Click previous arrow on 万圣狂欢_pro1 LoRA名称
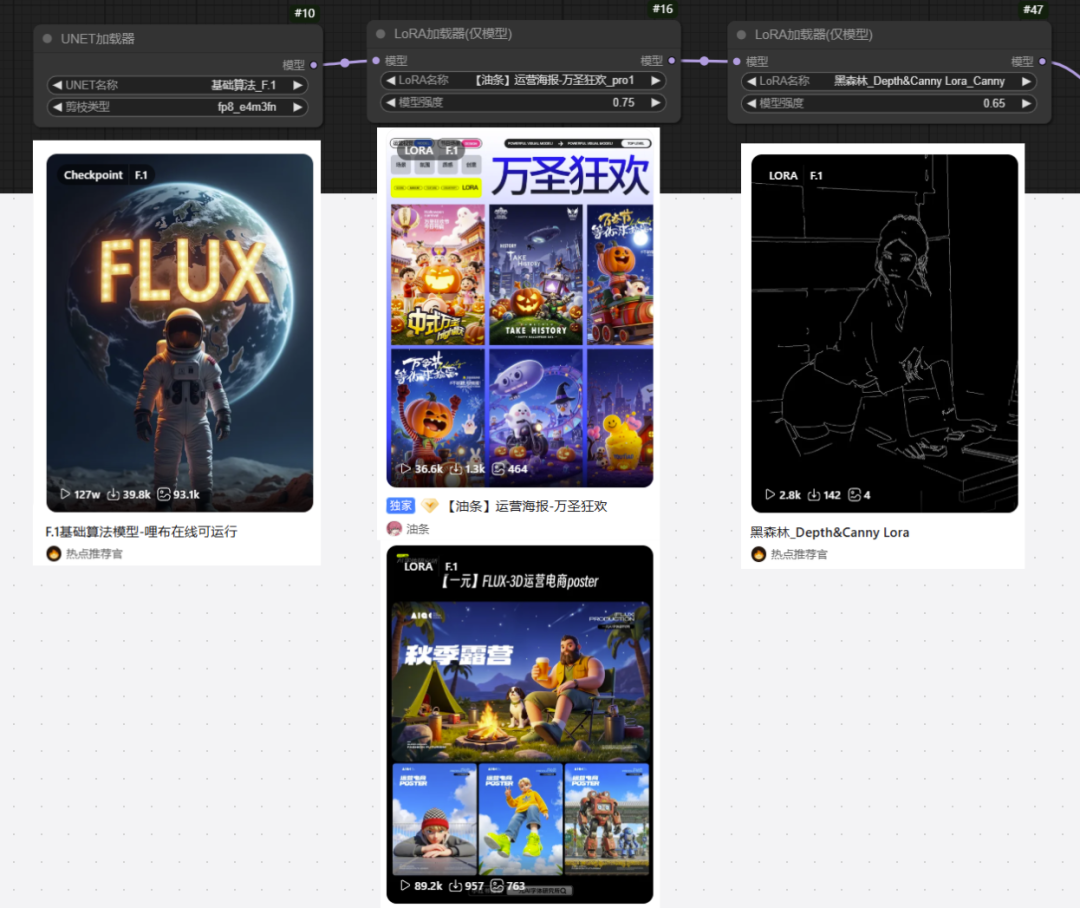Screen dimensions: 1080x908 (391, 81)
